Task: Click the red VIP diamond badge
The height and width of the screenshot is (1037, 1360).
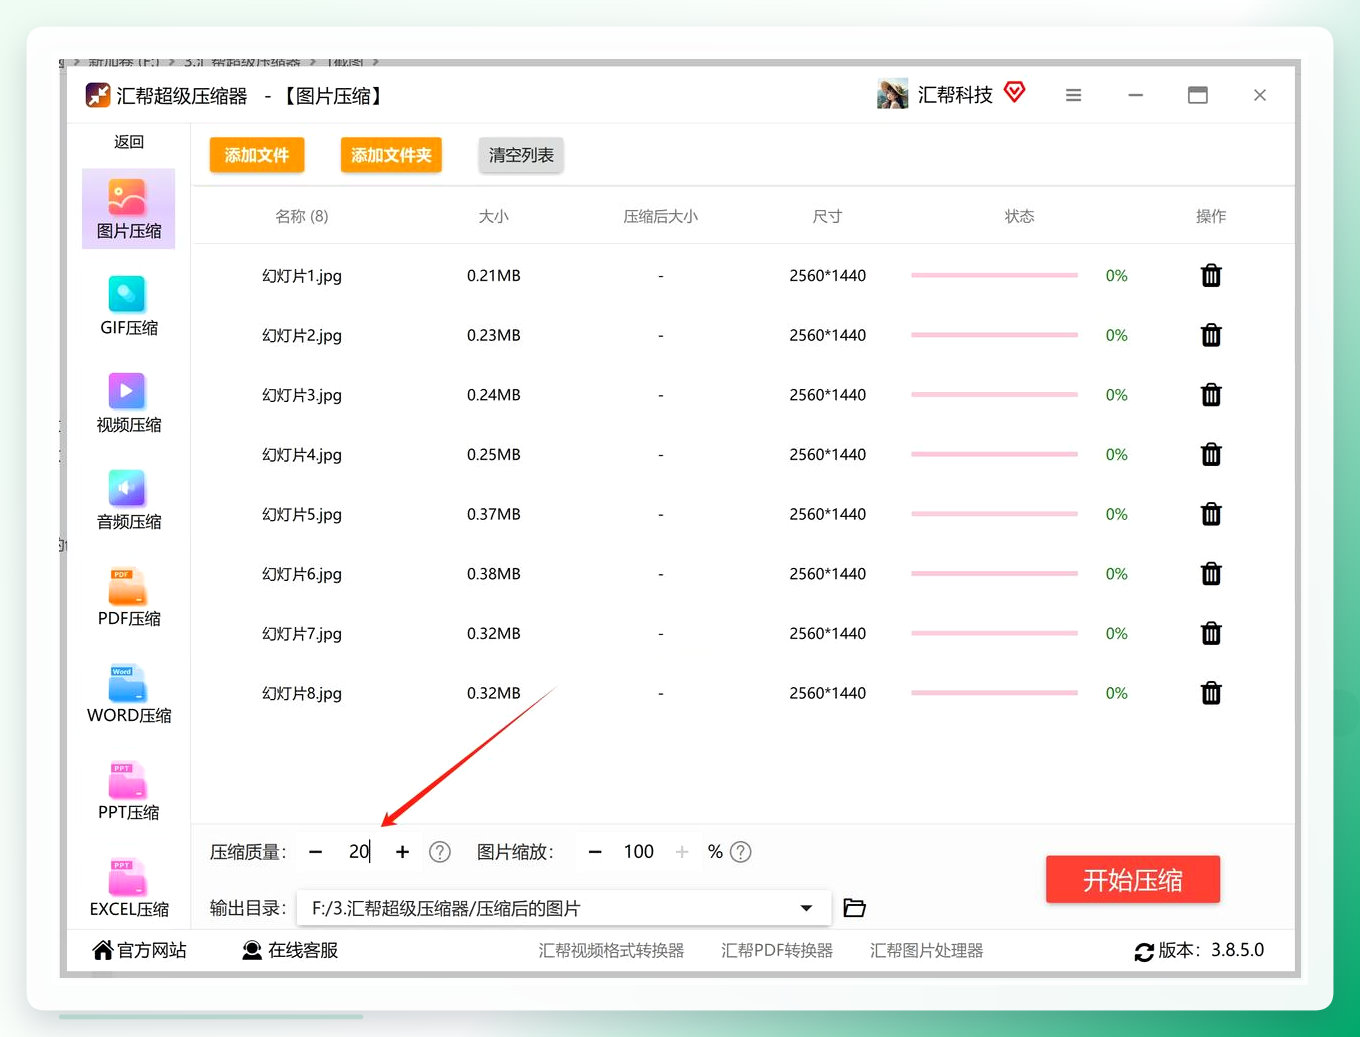Action: (x=1015, y=93)
